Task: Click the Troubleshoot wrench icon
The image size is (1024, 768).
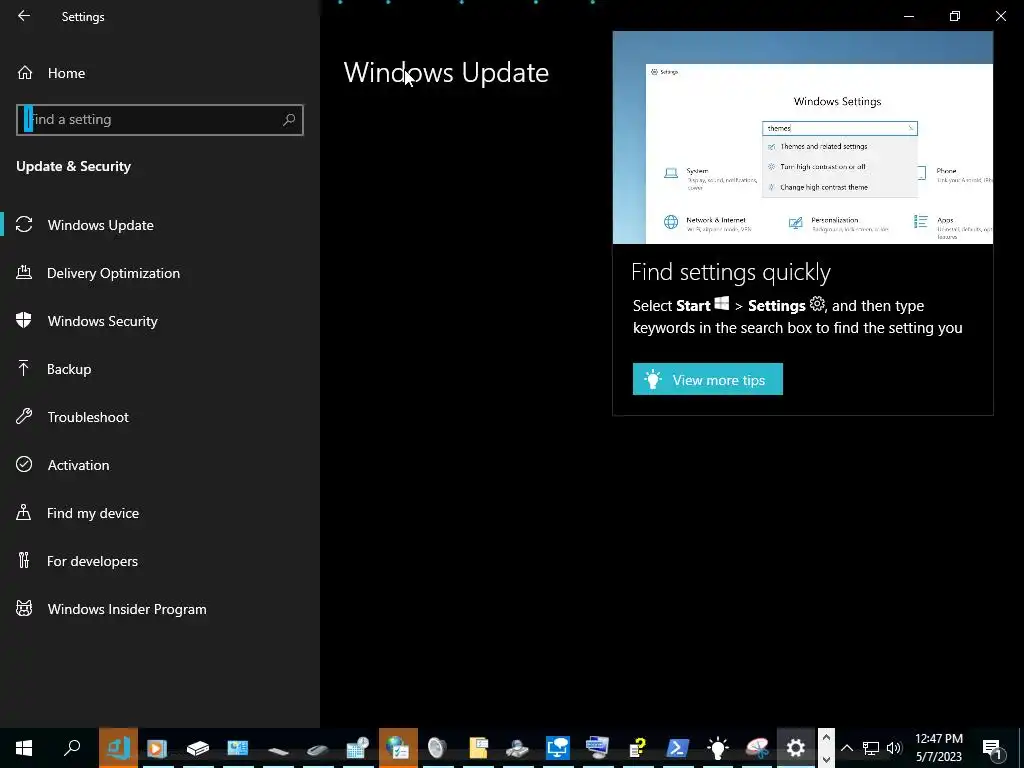Action: [24, 416]
